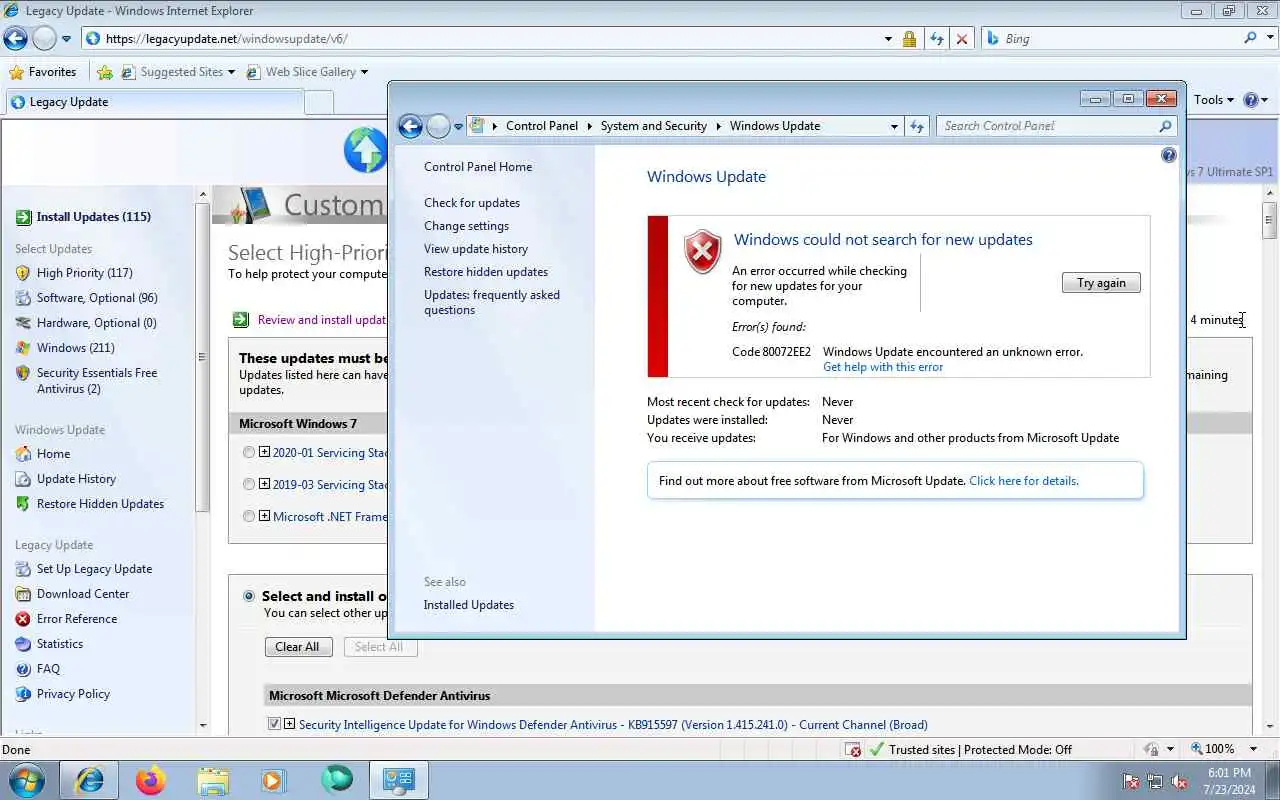Expand the 2019-03 Servicing Stack item
The image size is (1280, 800).
265,484
